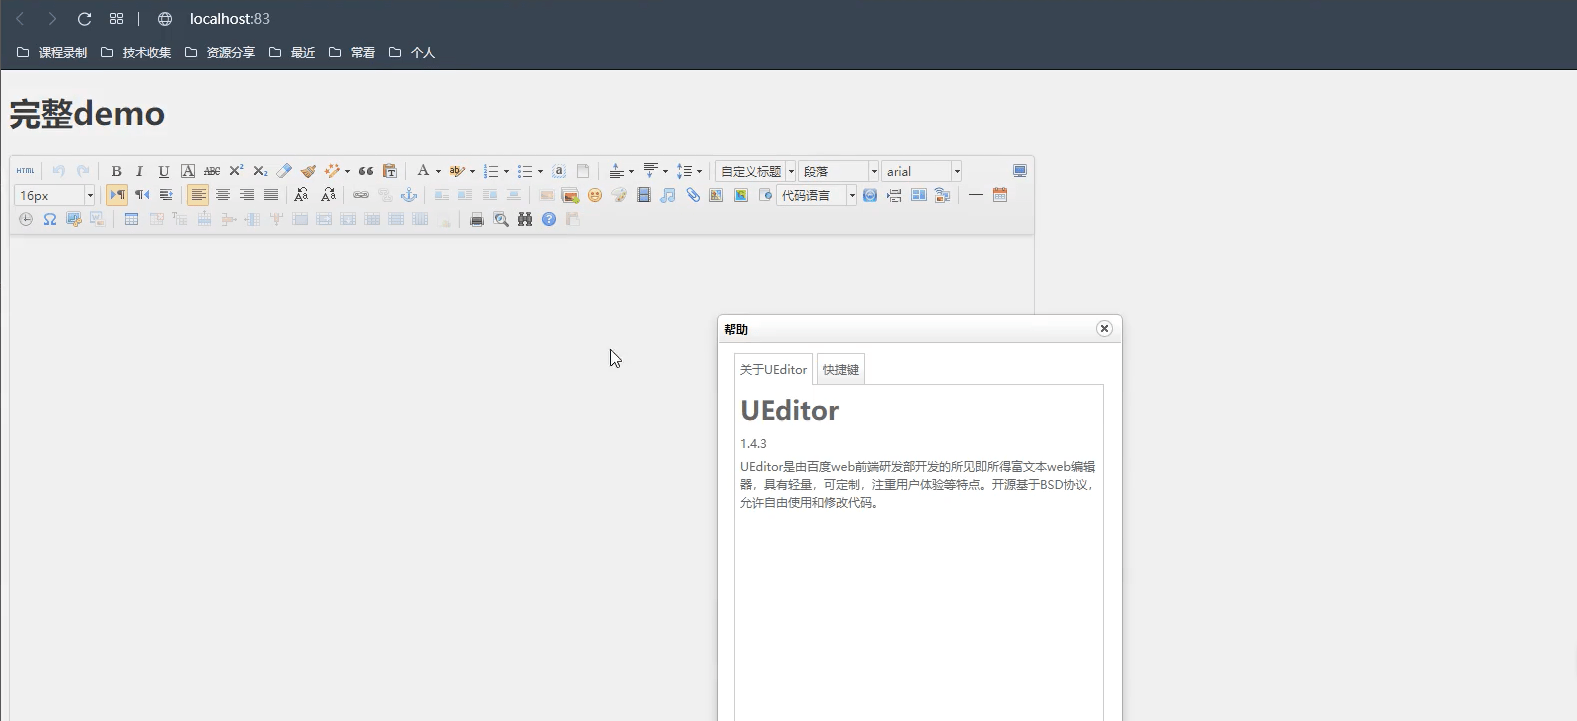Open the font color dropdown arrow
The height and width of the screenshot is (721, 1577).
(438, 172)
